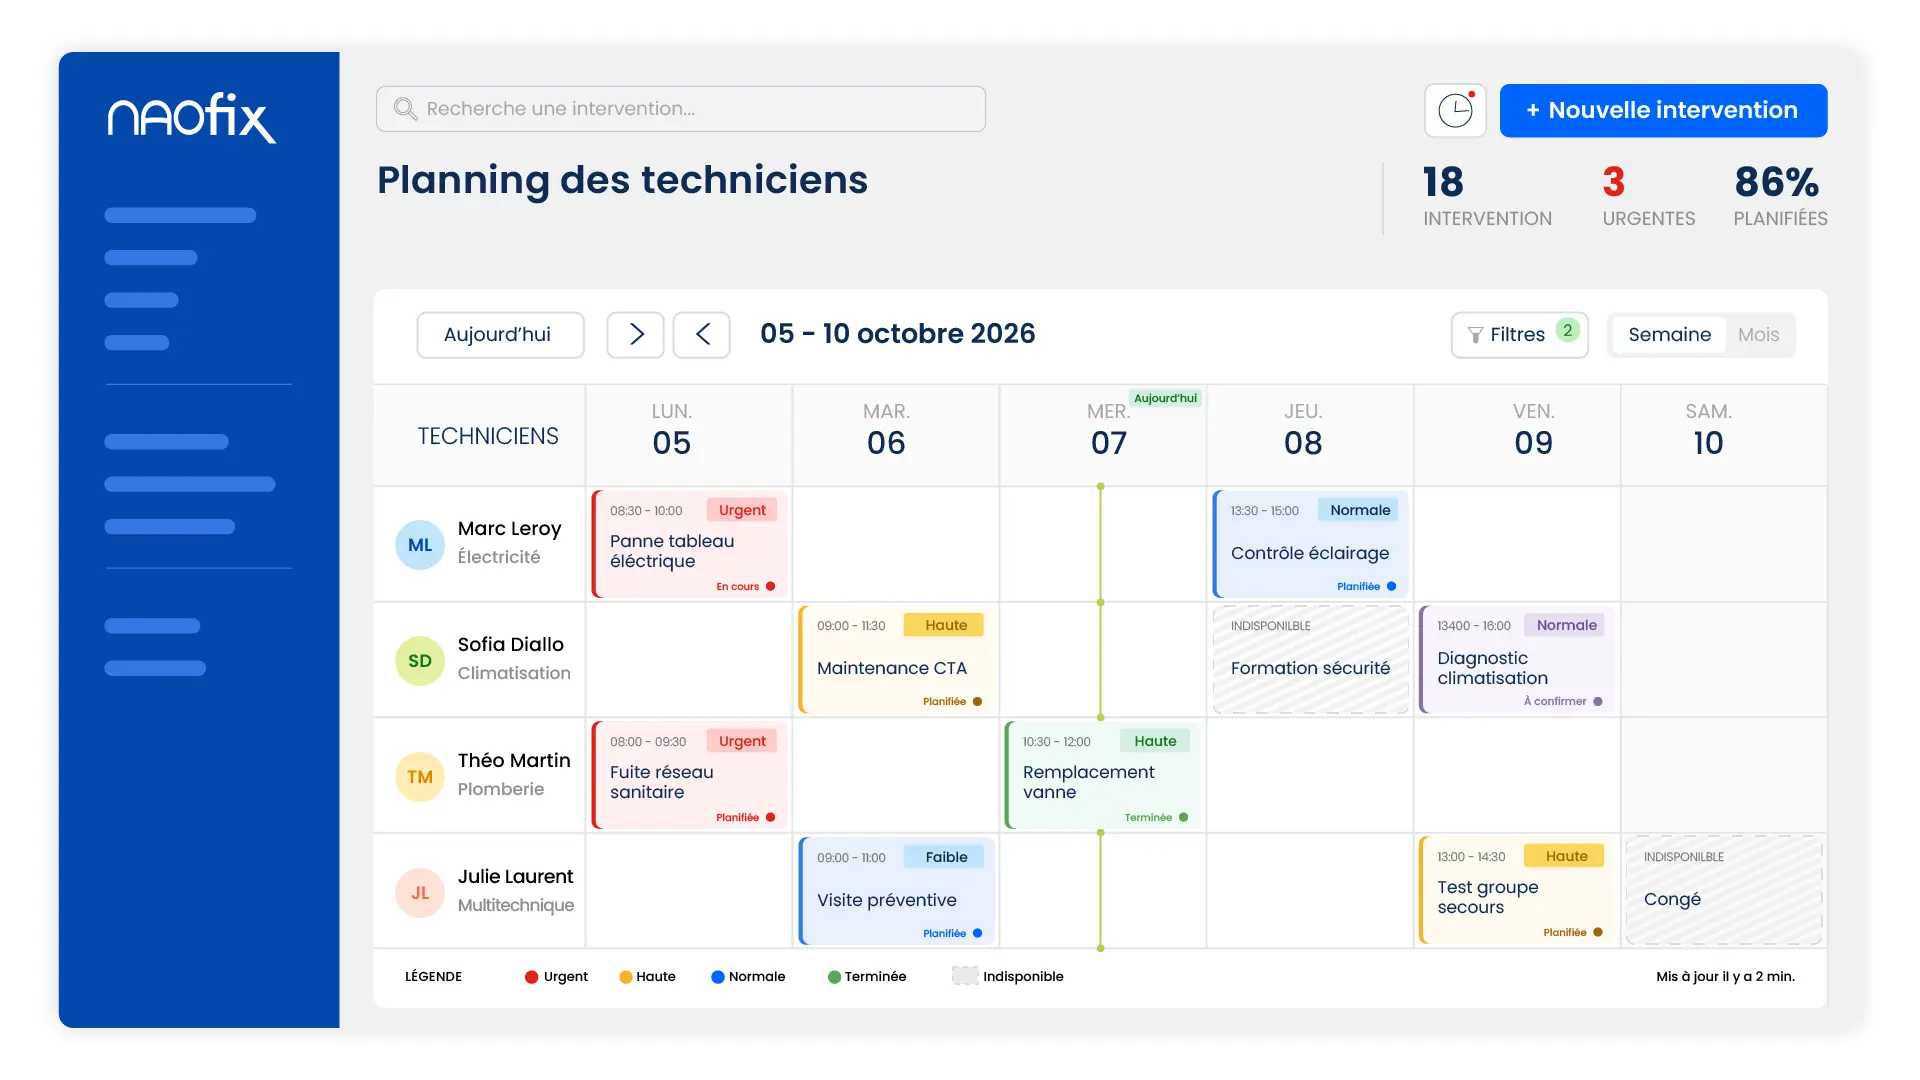Click Urgent tag on Fuite réseau card

742,741
